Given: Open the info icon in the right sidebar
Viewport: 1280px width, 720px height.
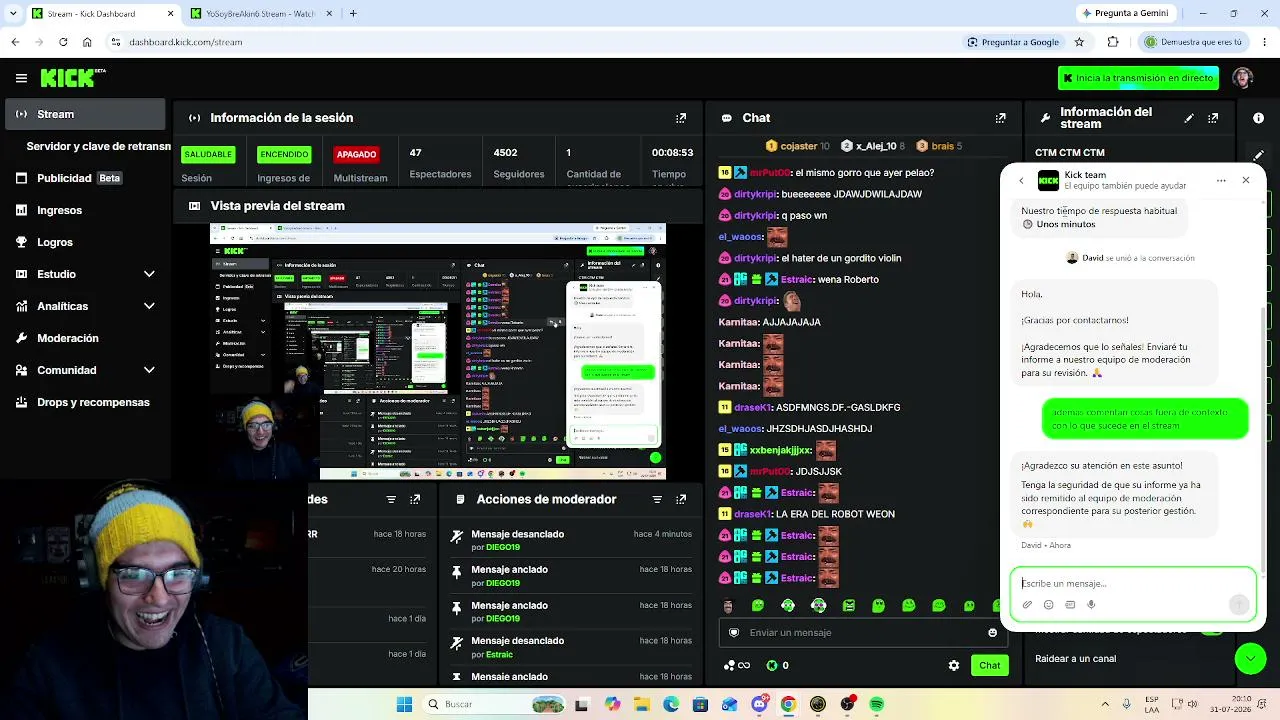Looking at the screenshot, I should 1258,118.
